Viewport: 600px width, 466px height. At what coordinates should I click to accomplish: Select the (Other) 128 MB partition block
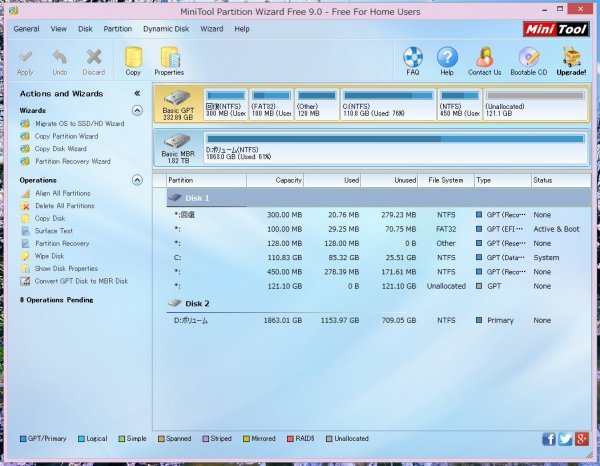[316, 104]
